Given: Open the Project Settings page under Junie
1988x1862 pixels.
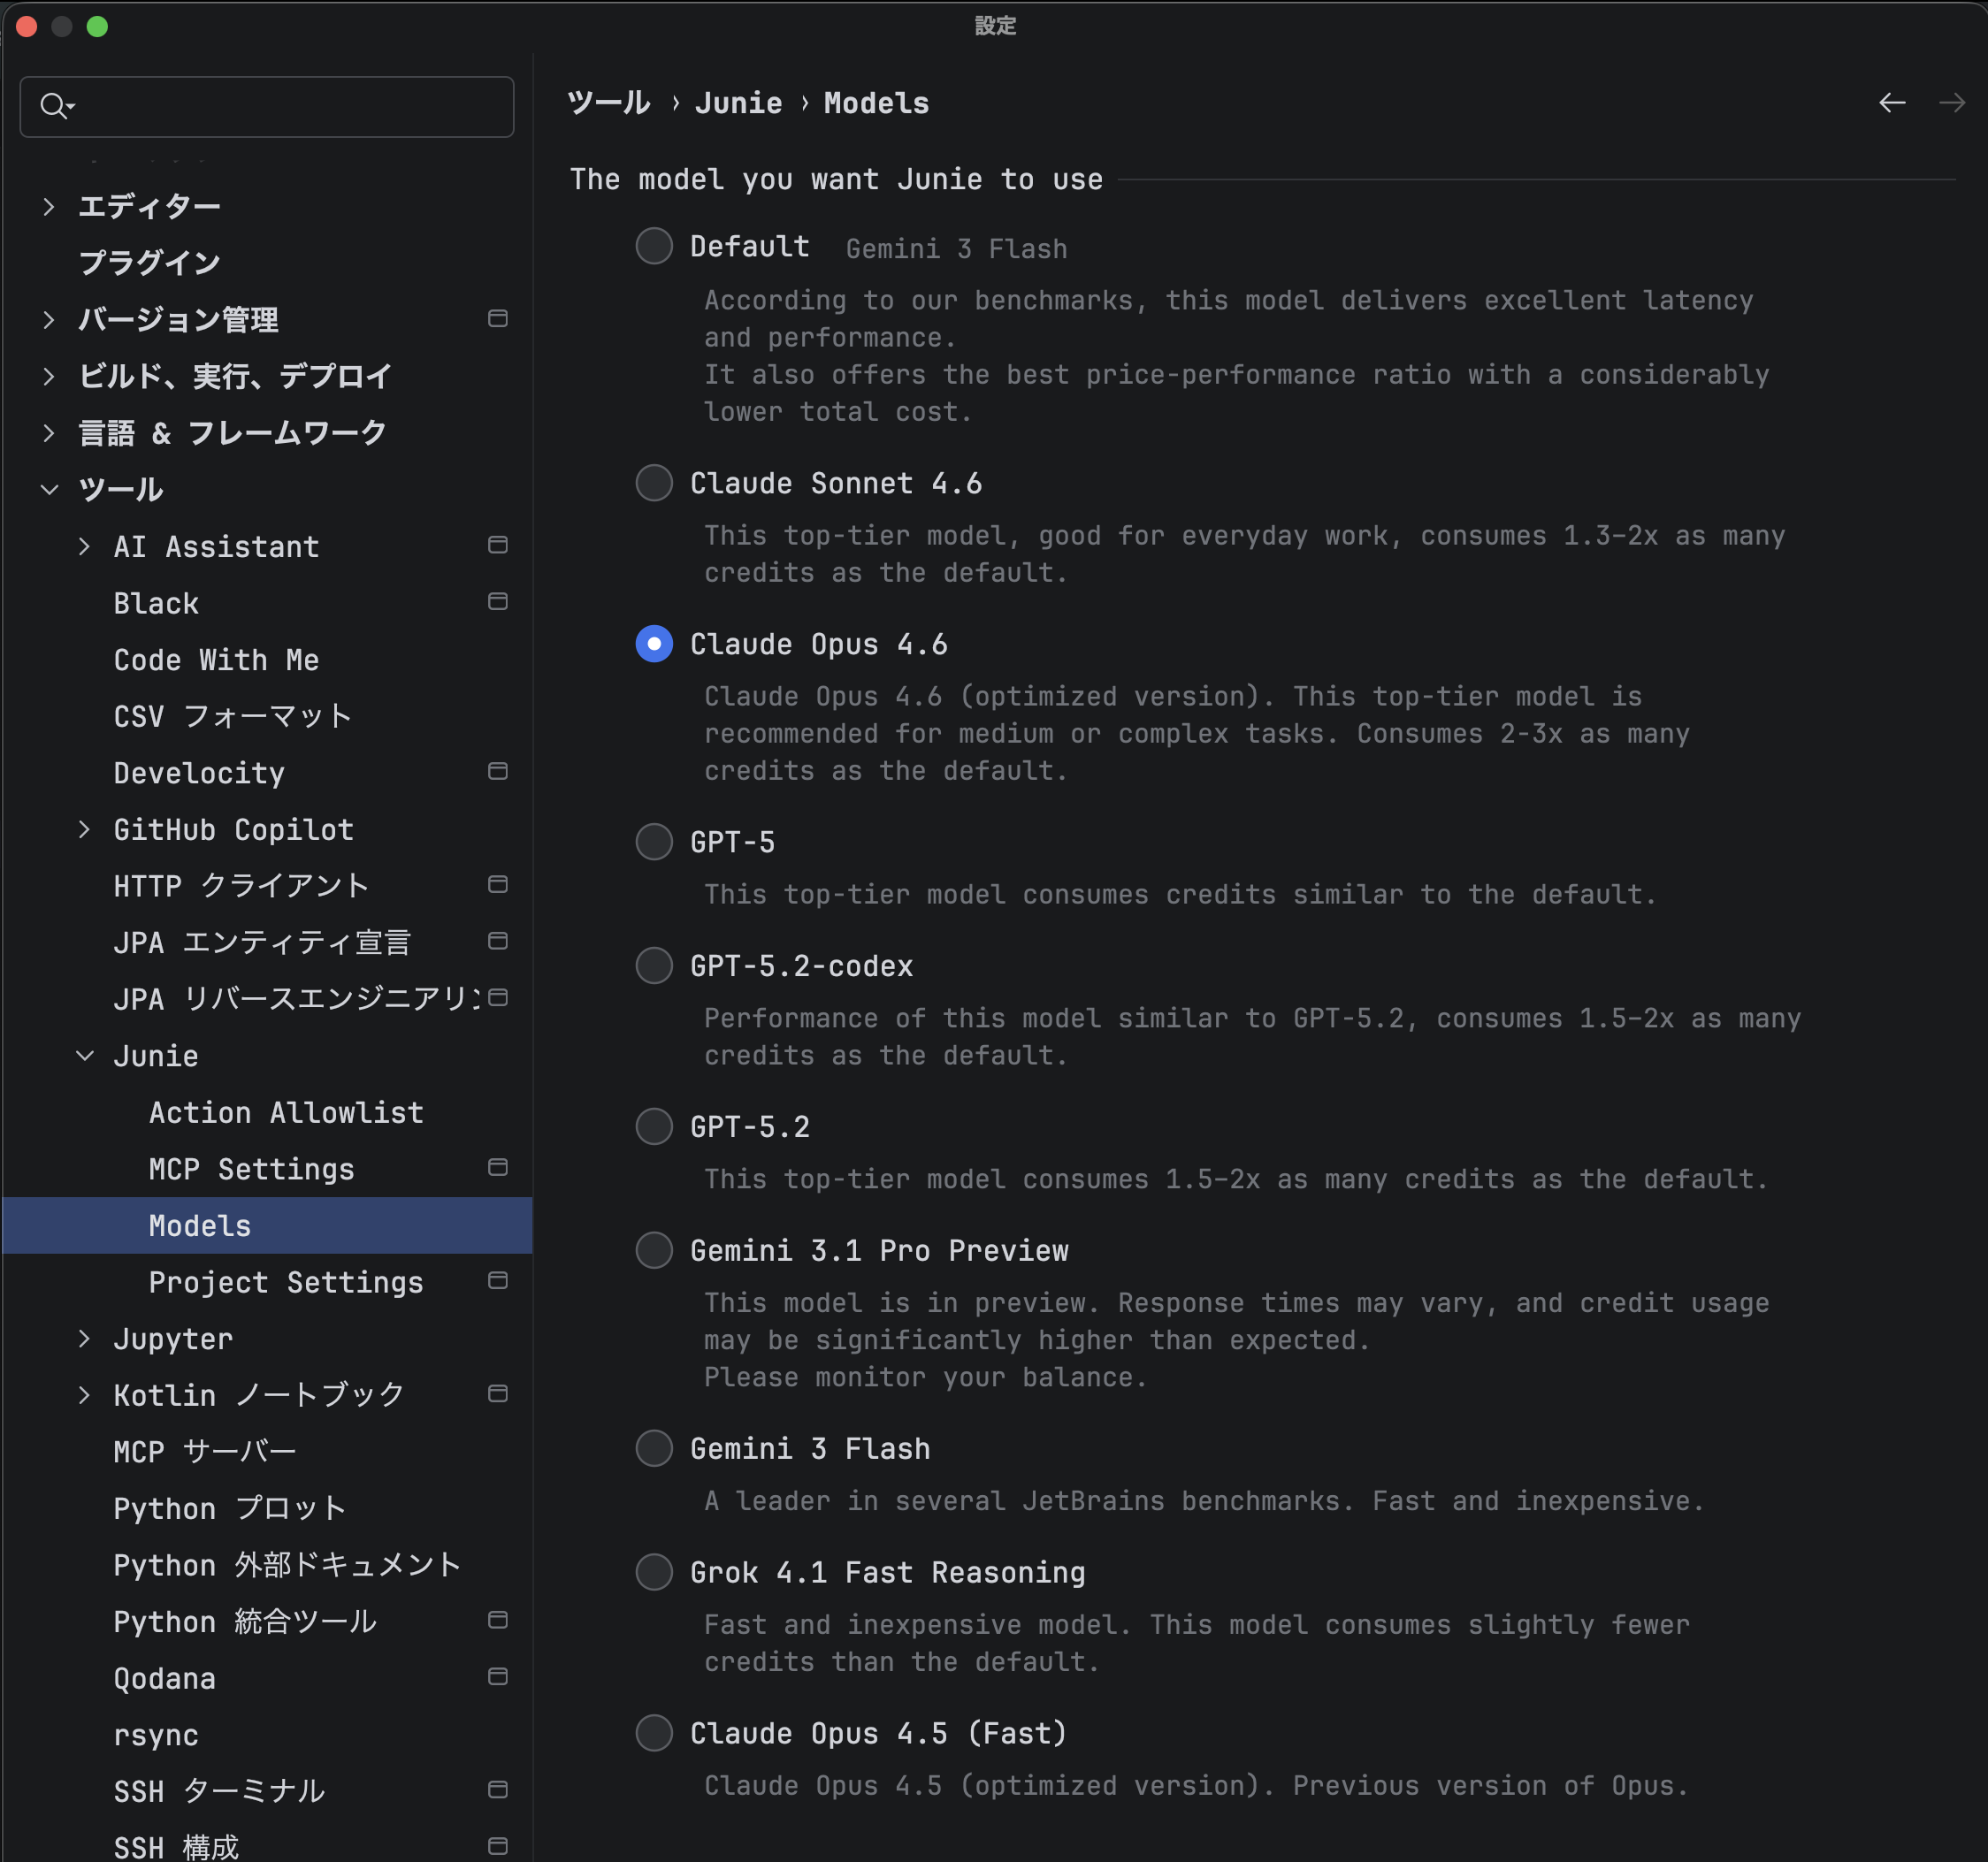Looking at the screenshot, I should (286, 1282).
